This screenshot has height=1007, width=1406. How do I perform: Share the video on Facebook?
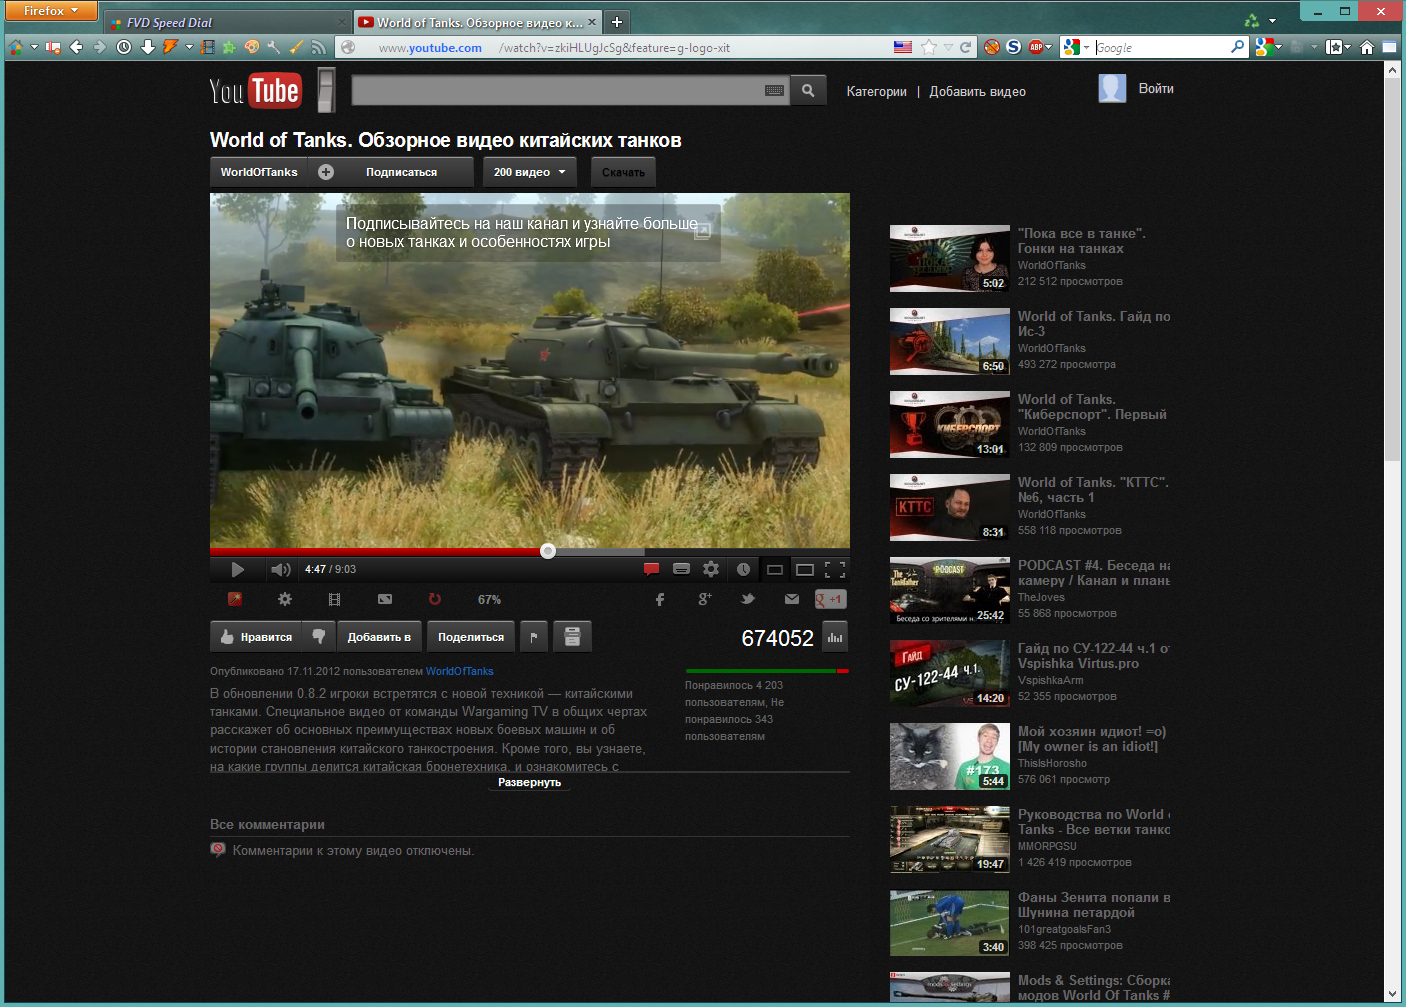point(660,599)
